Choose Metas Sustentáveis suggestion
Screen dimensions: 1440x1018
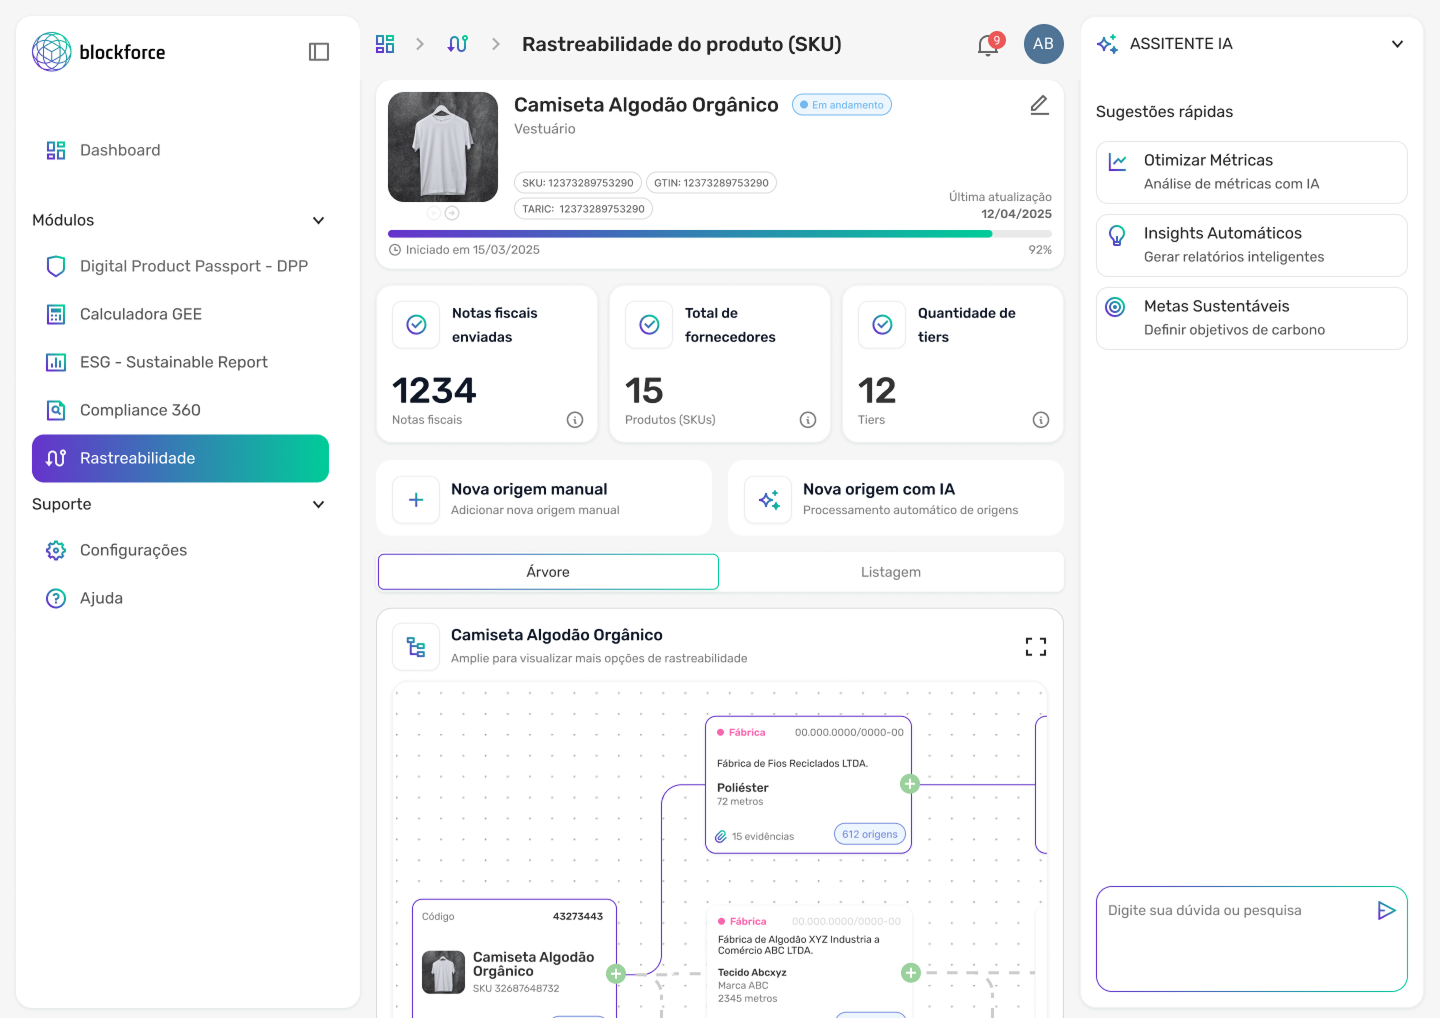(1252, 318)
